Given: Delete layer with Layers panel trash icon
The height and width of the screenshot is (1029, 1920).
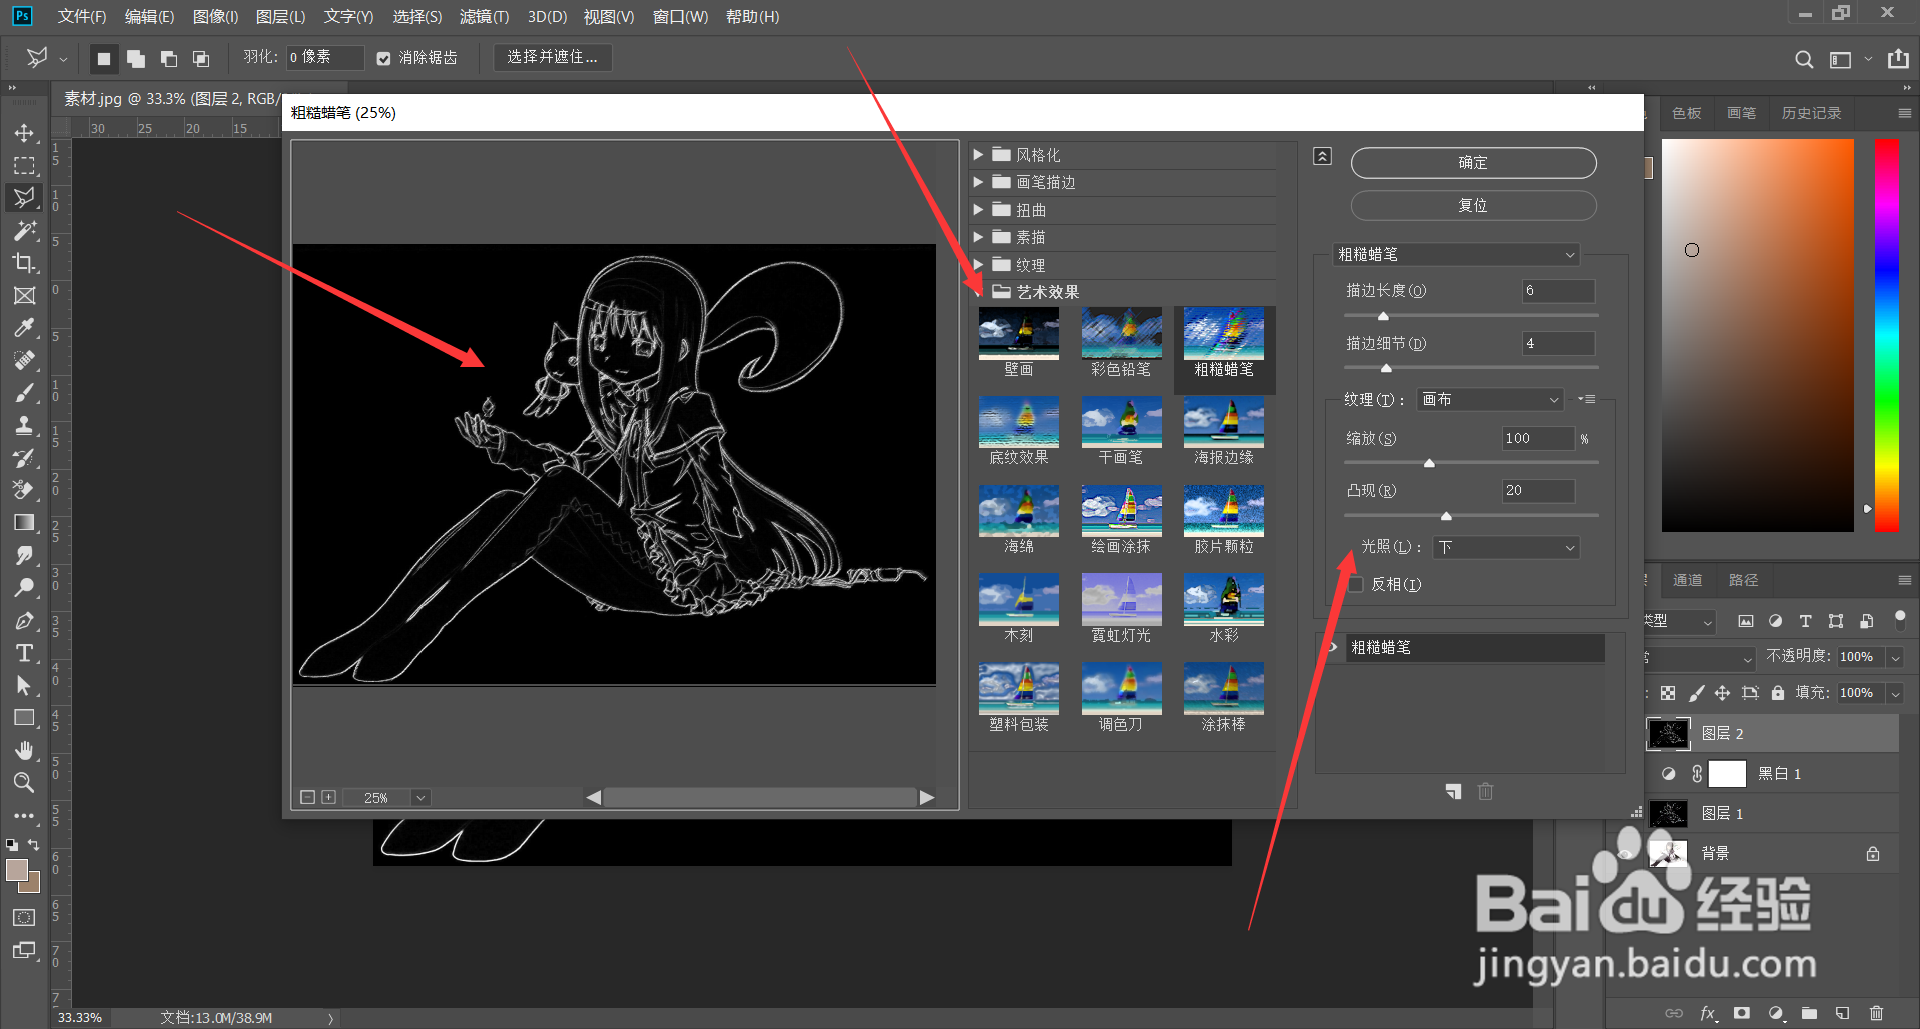Looking at the screenshot, I should point(1876,1013).
